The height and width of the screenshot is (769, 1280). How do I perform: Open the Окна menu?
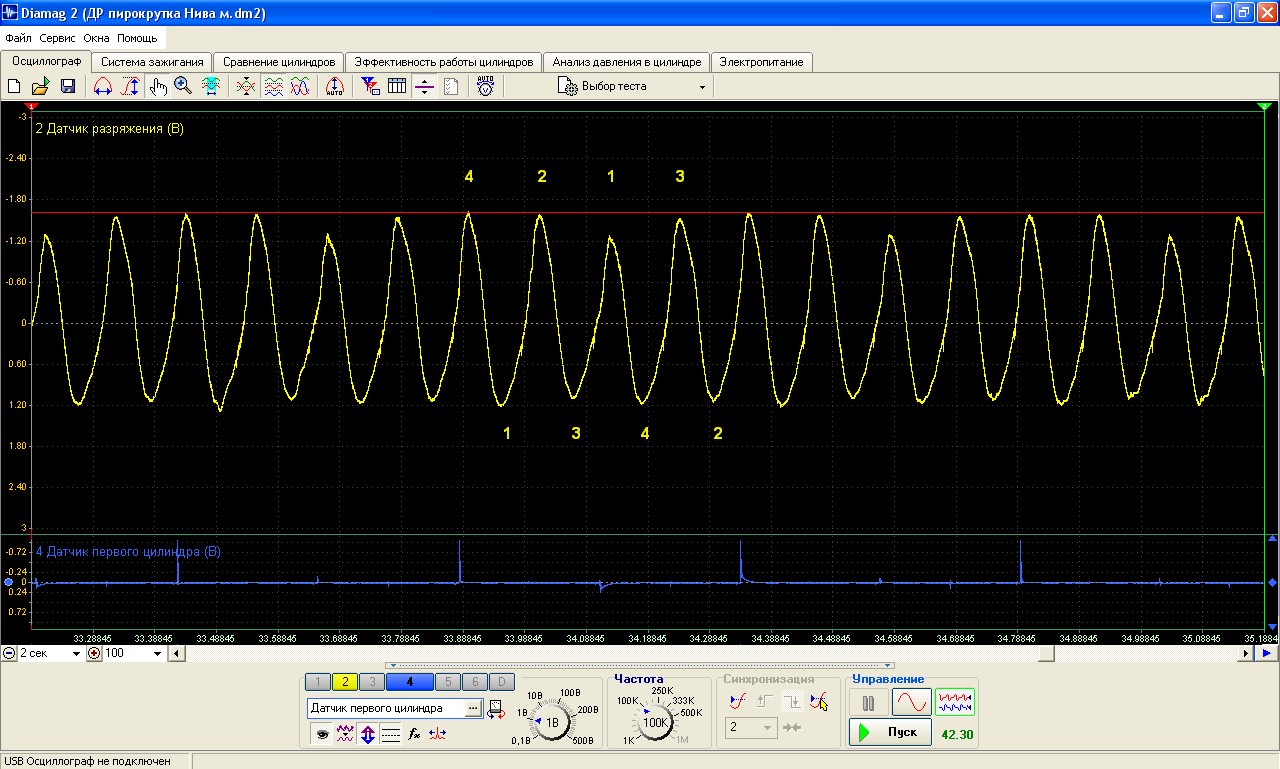[x=96, y=38]
